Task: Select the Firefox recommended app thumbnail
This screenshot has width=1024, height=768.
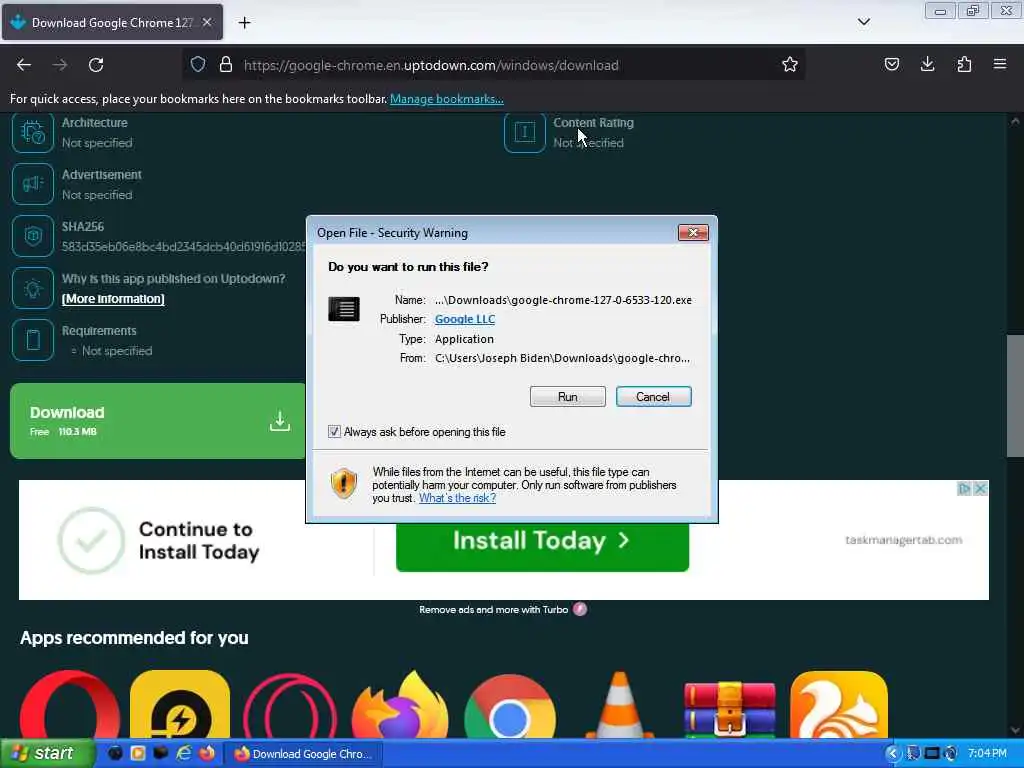Action: pyautogui.click(x=400, y=705)
